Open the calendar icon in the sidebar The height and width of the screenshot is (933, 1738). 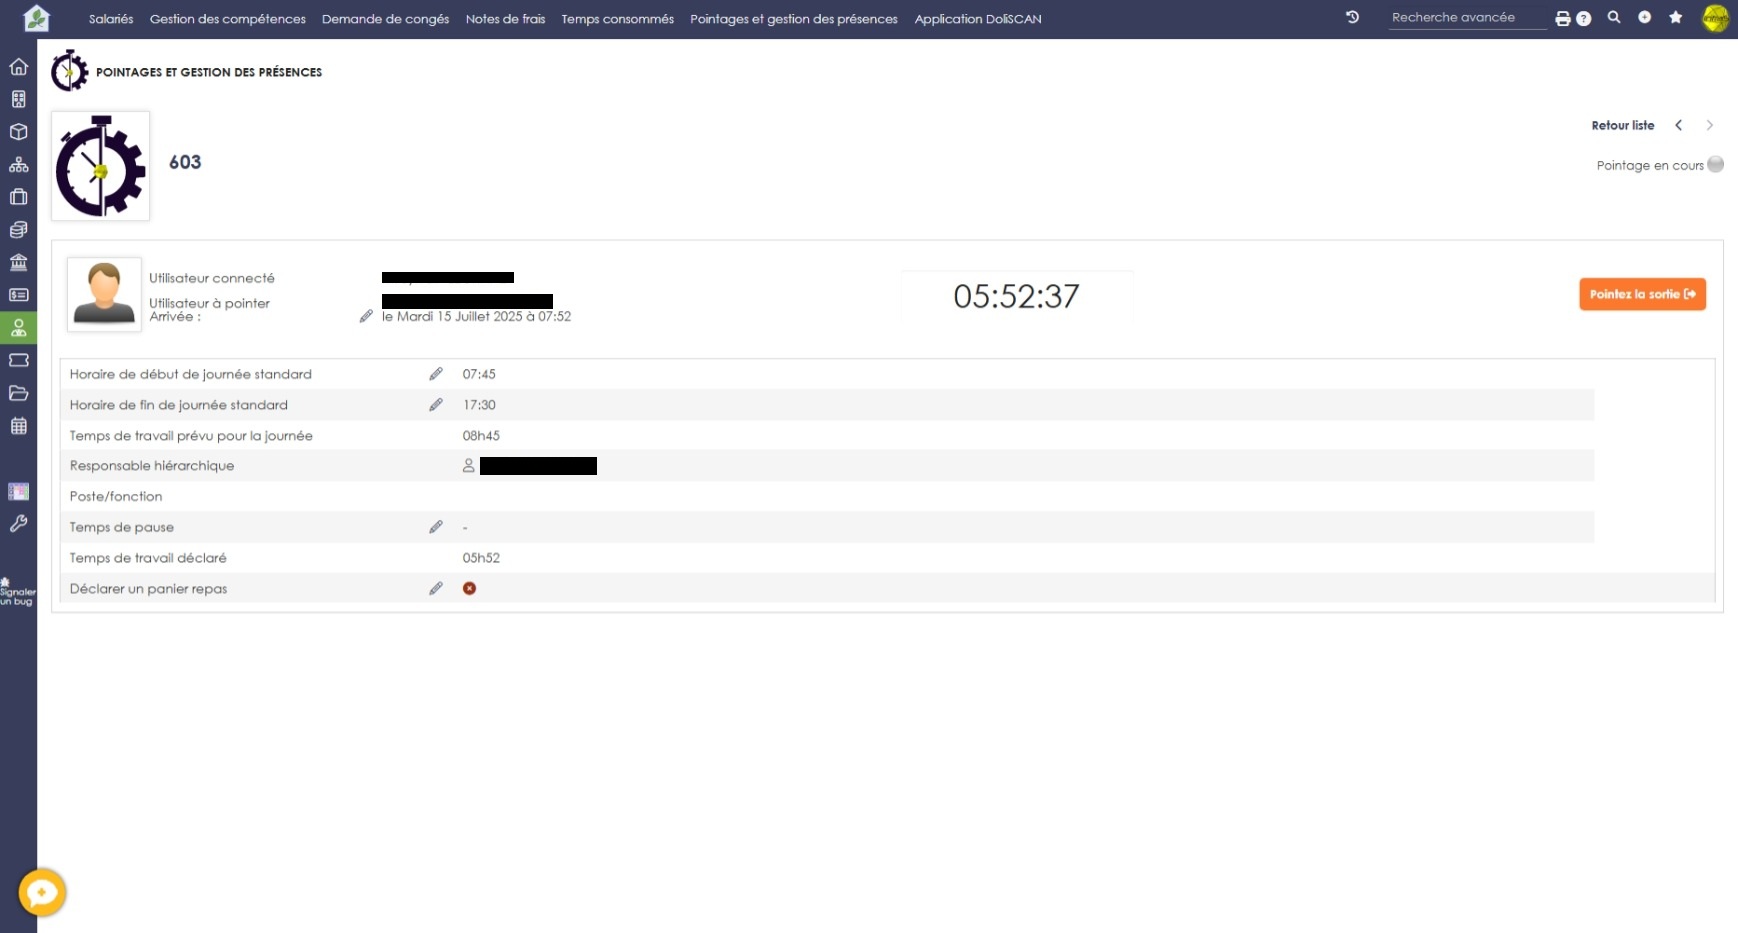click(x=18, y=426)
